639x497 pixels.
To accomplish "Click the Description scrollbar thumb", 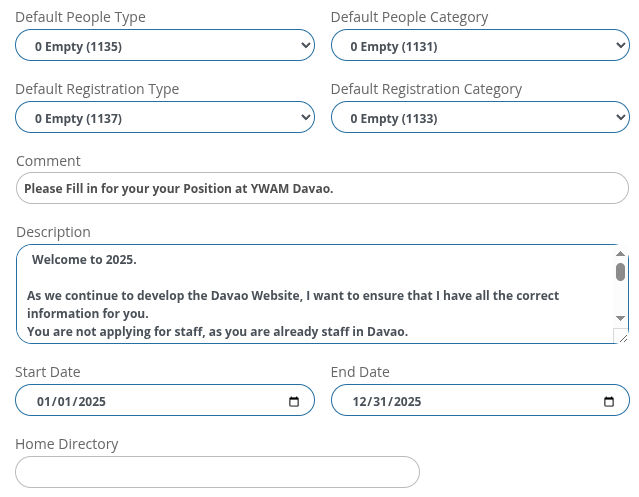I will 620,272.
